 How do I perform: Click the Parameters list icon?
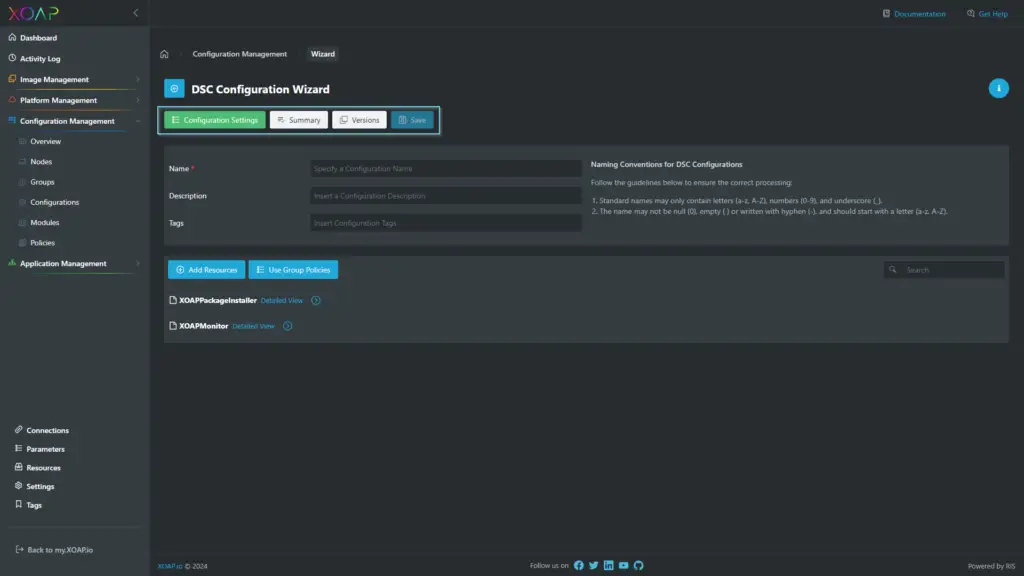pyautogui.click(x=18, y=449)
